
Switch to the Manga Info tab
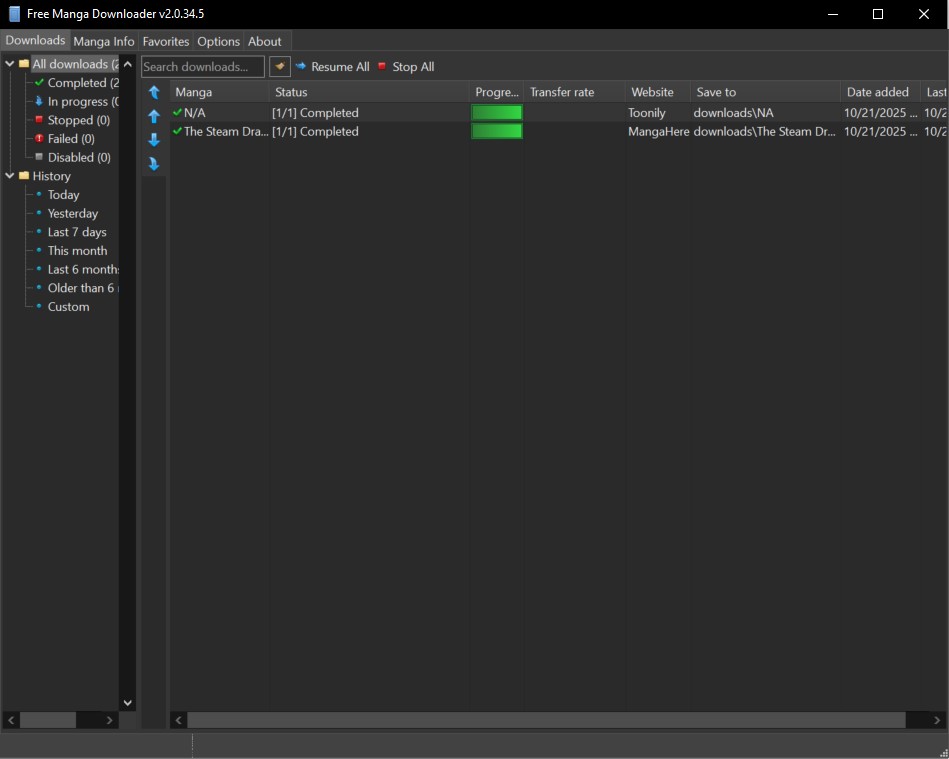pos(104,41)
